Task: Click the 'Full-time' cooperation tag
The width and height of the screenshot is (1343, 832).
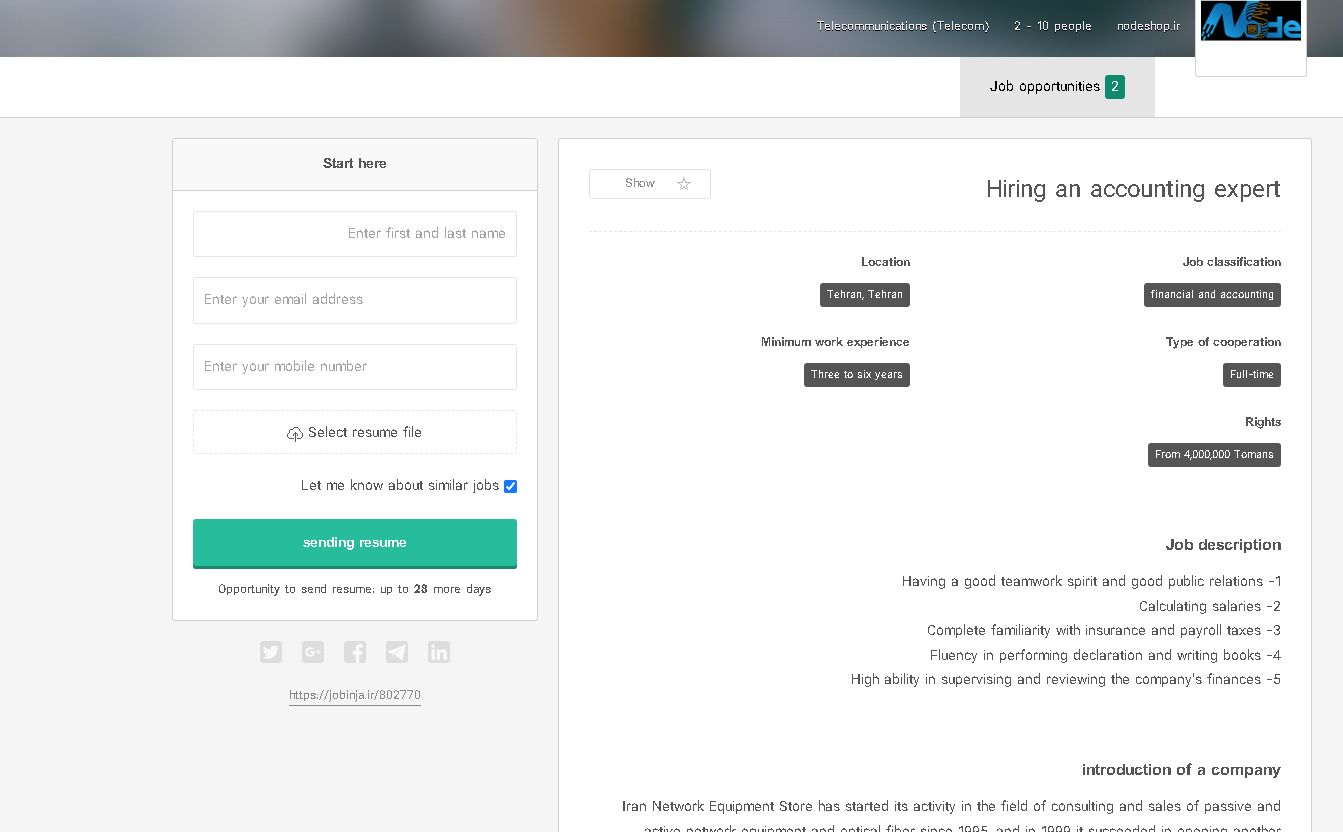Action: point(1251,375)
